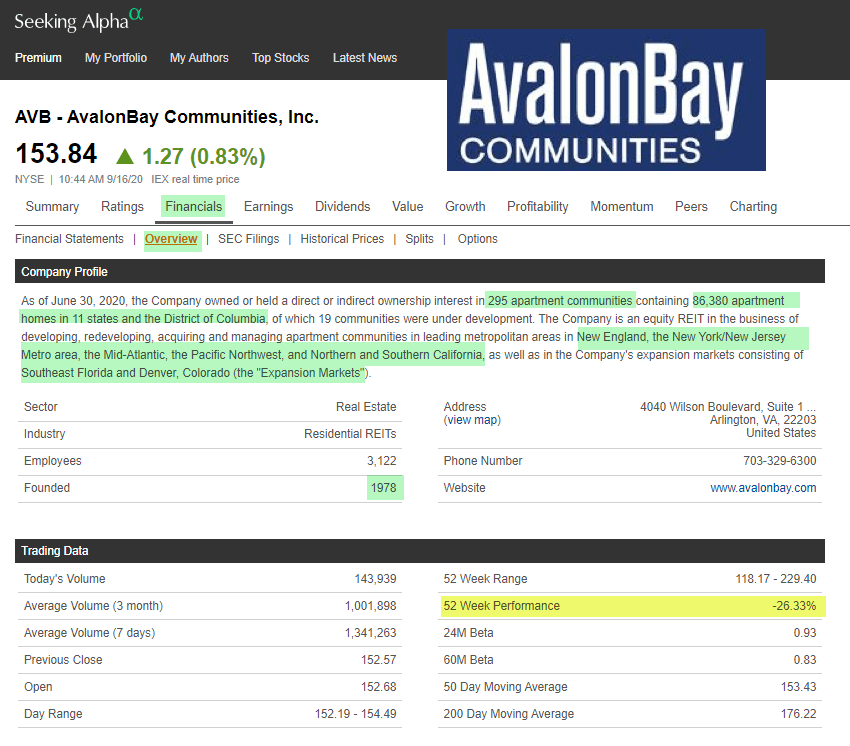Viewport: 850px width, 746px height.
Task: Open My Authors page
Action: (199, 58)
